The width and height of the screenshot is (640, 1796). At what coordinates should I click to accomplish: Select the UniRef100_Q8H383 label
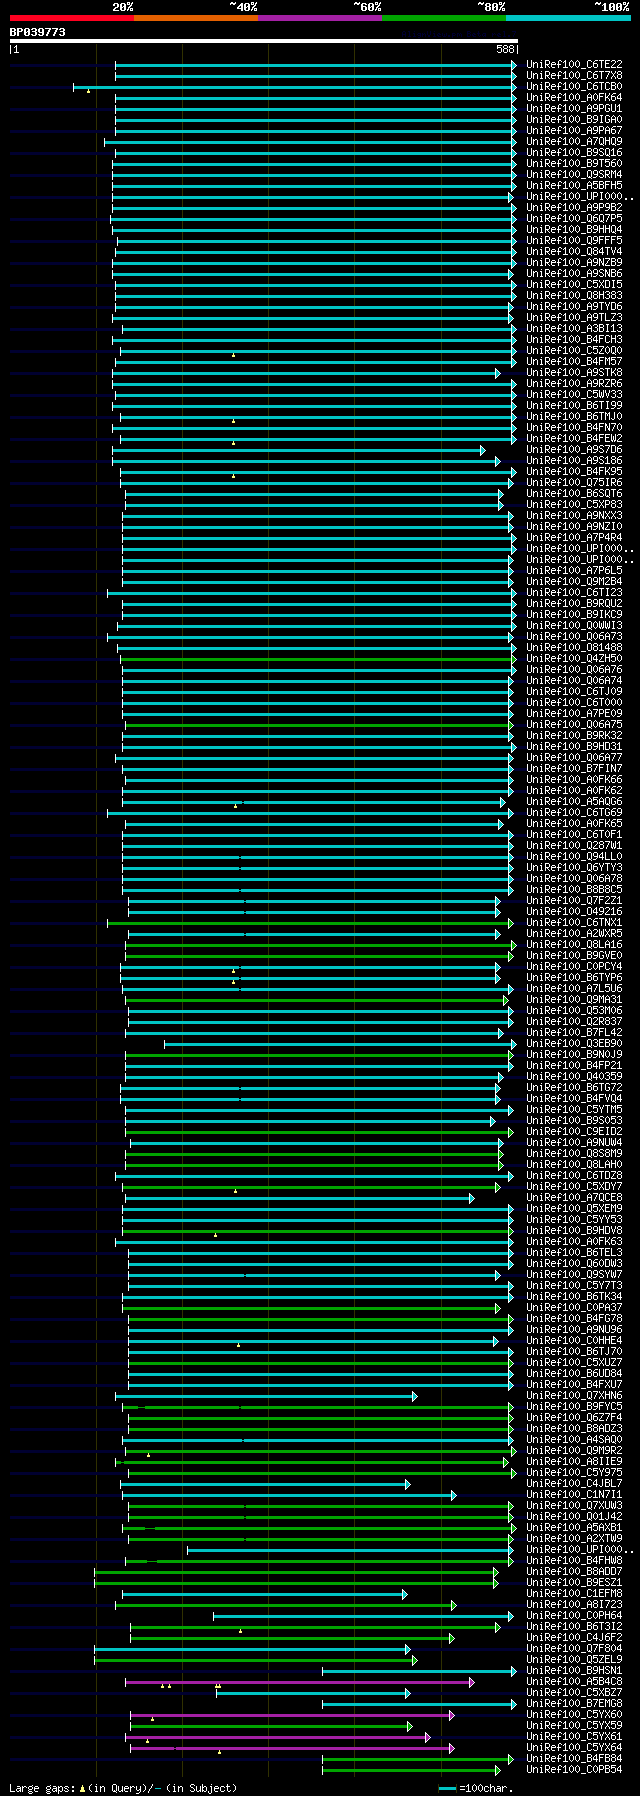(574, 295)
